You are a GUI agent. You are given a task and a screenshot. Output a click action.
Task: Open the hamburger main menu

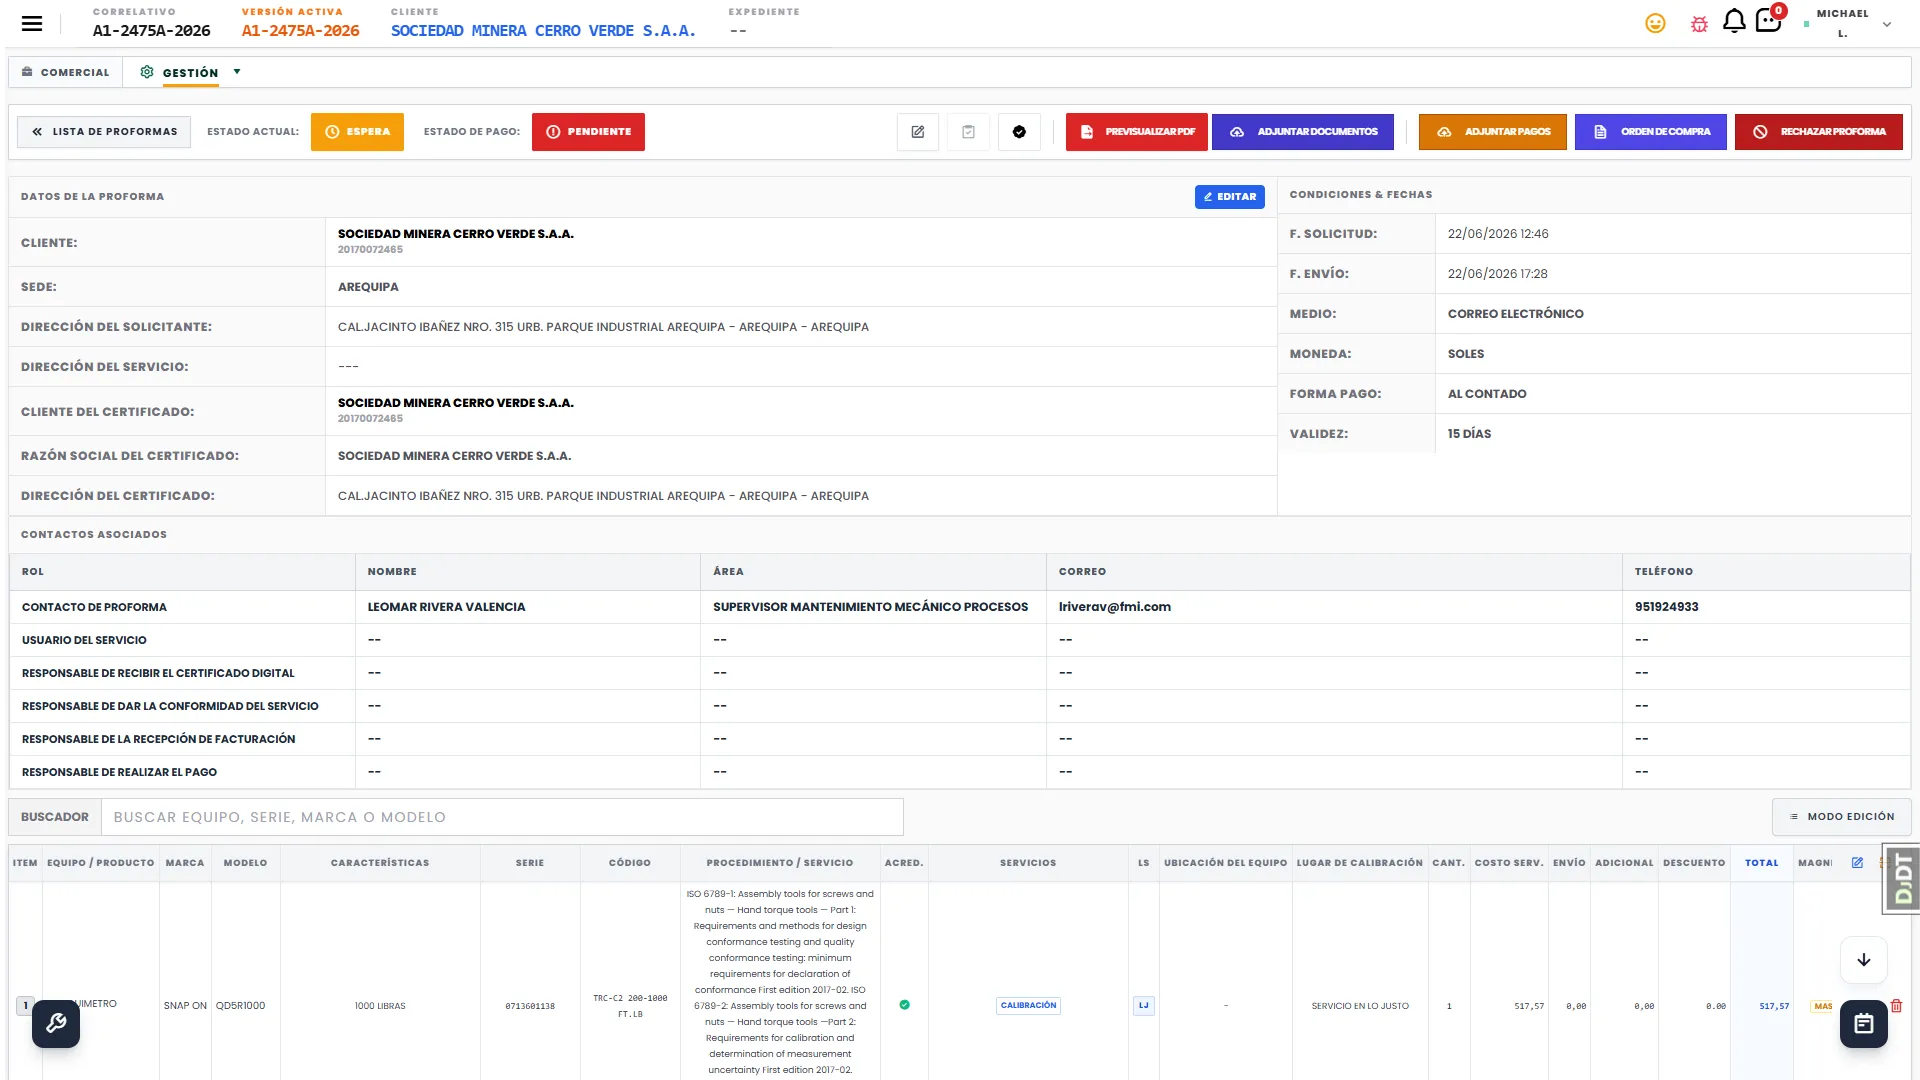click(32, 23)
